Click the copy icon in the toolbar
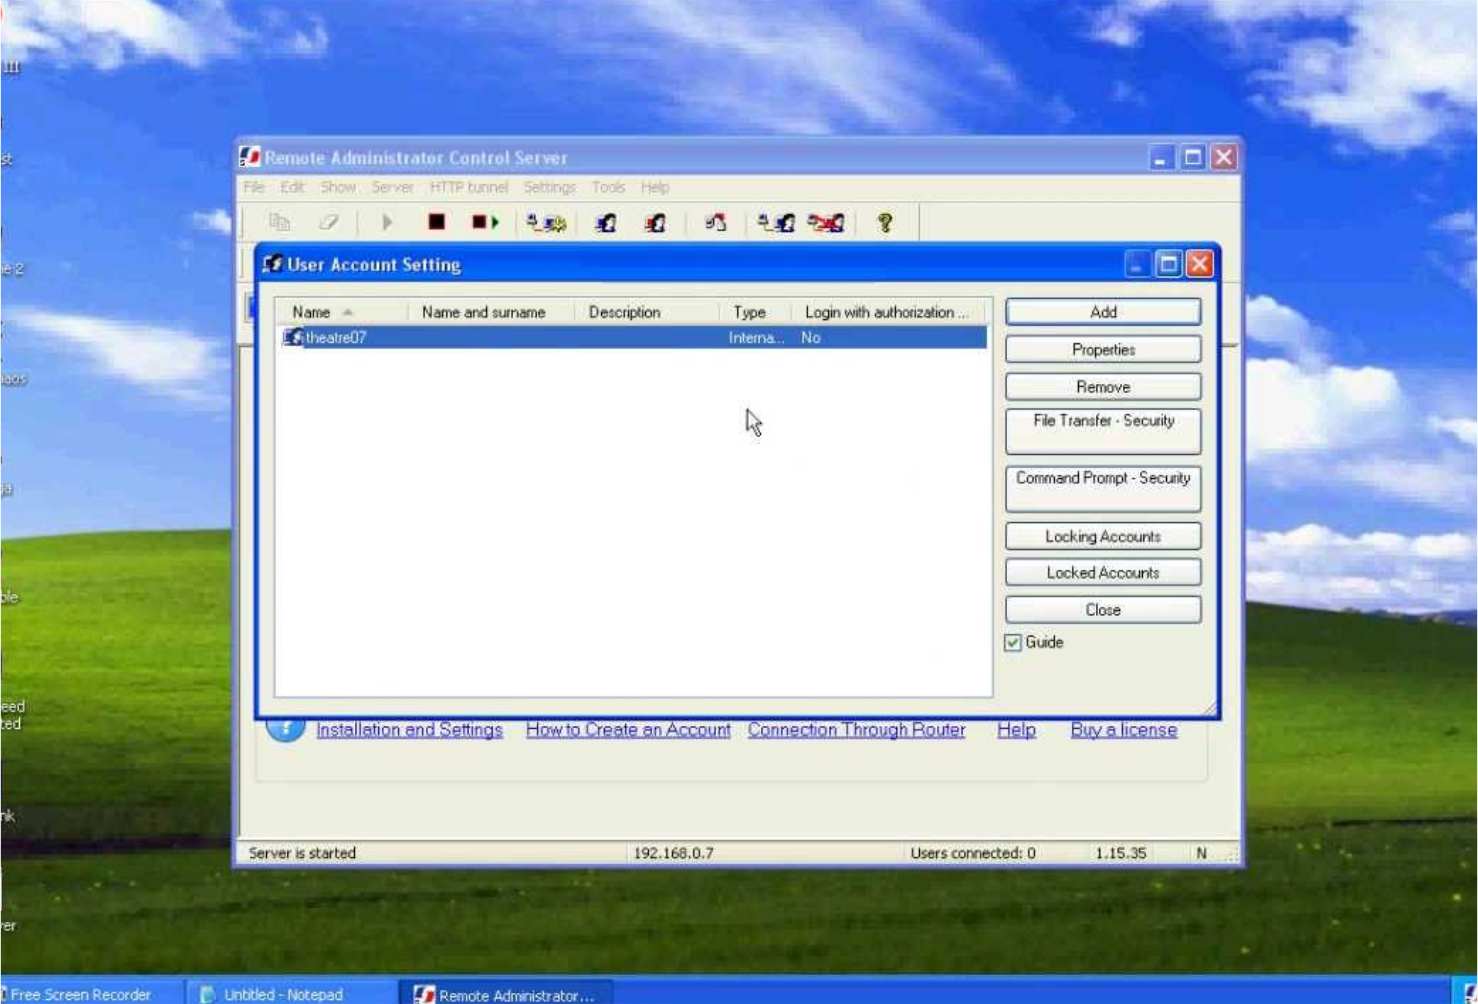 [x=279, y=222]
